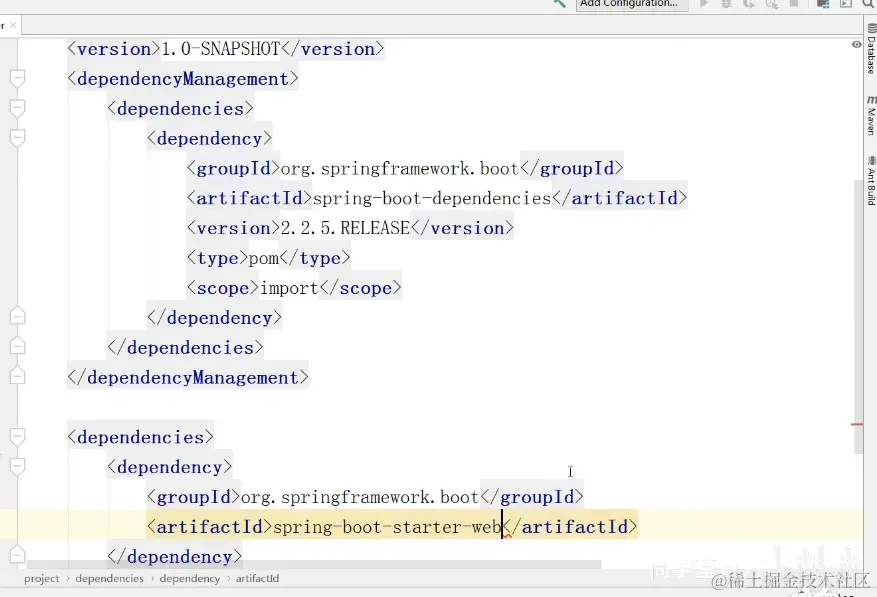Click fold marker at last closing dependency tag
877x597 pixels.
tap(17, 555)
